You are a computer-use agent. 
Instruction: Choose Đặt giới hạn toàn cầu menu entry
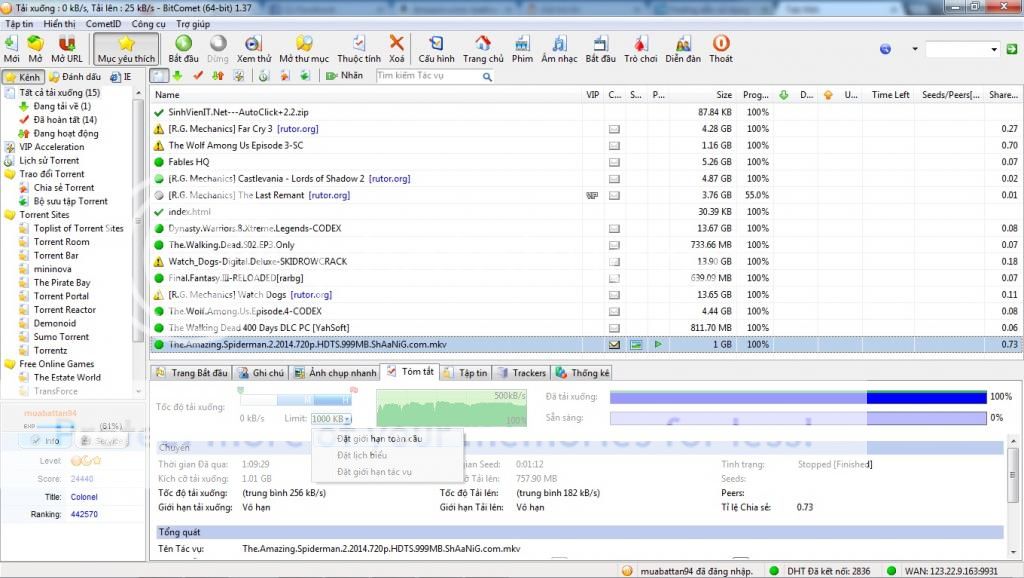tap(379, 439)
